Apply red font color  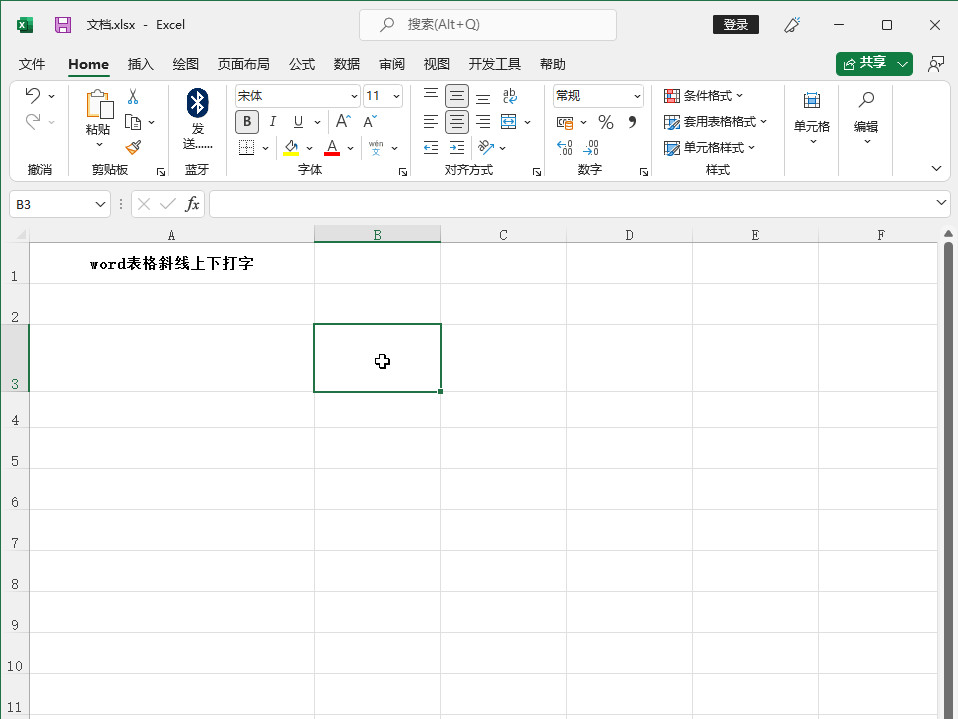332,147
